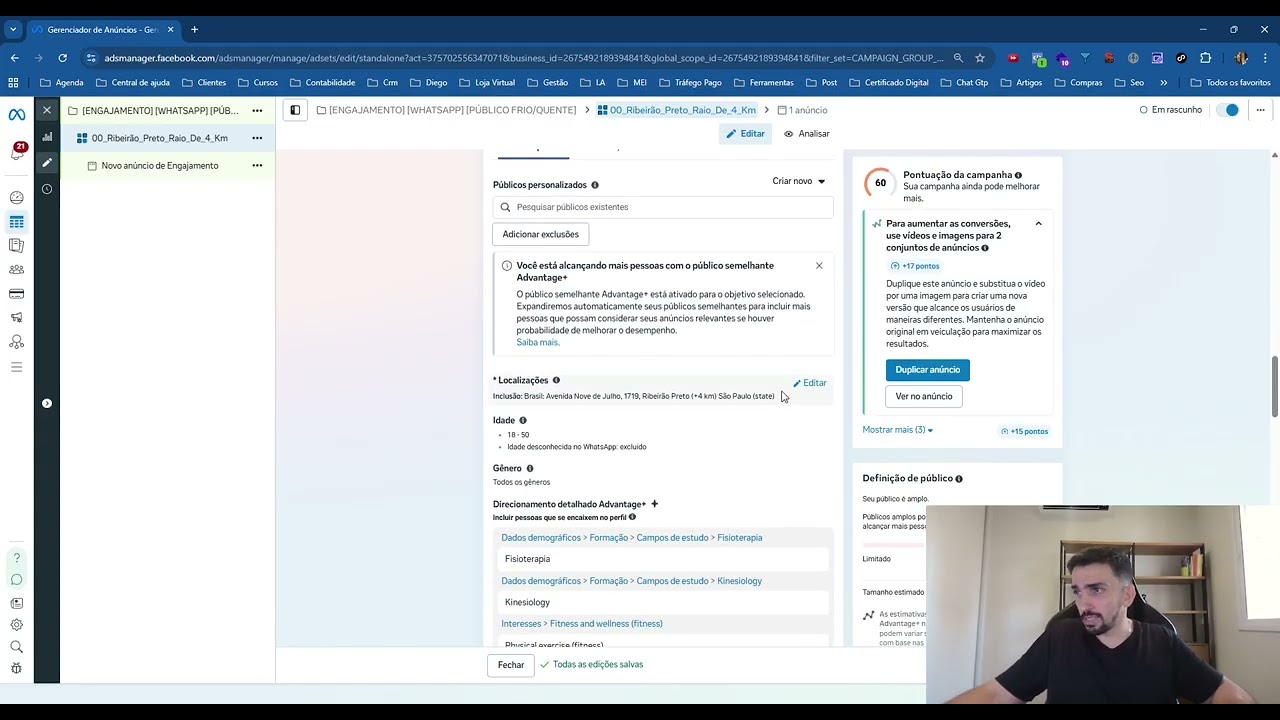Open the All tools hamburger menu

click(17, 367)
